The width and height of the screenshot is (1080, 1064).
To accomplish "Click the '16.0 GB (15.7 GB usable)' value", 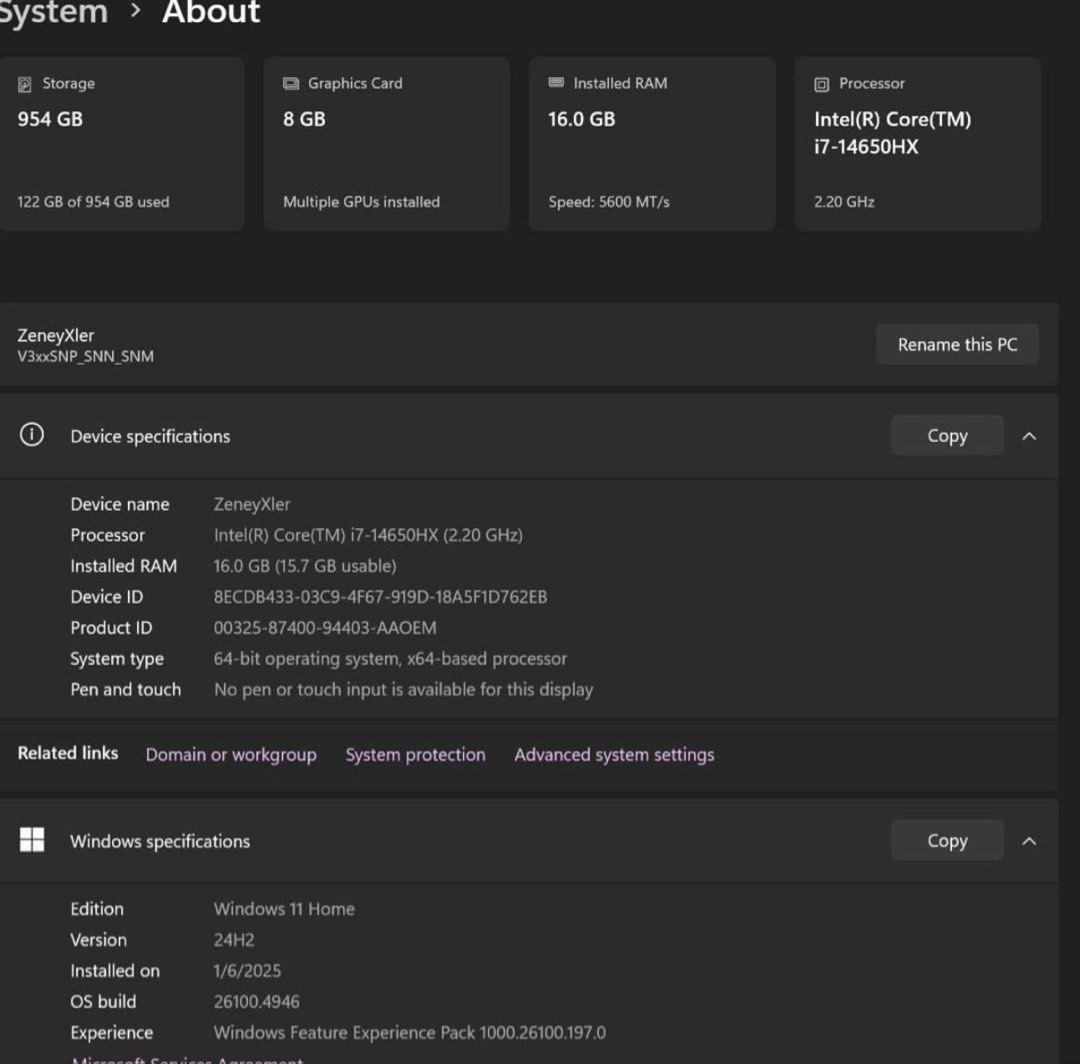I will [305, 566].
